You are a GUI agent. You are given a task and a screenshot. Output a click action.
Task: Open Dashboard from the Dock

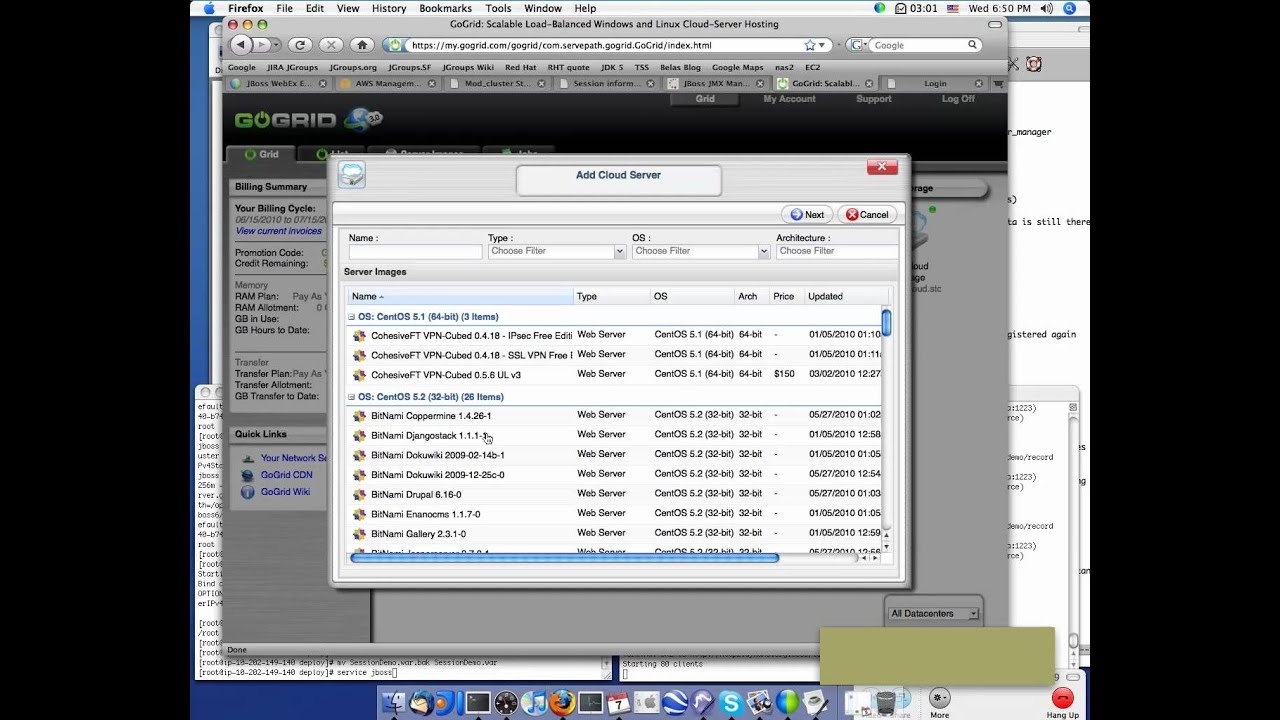point(506,703)
